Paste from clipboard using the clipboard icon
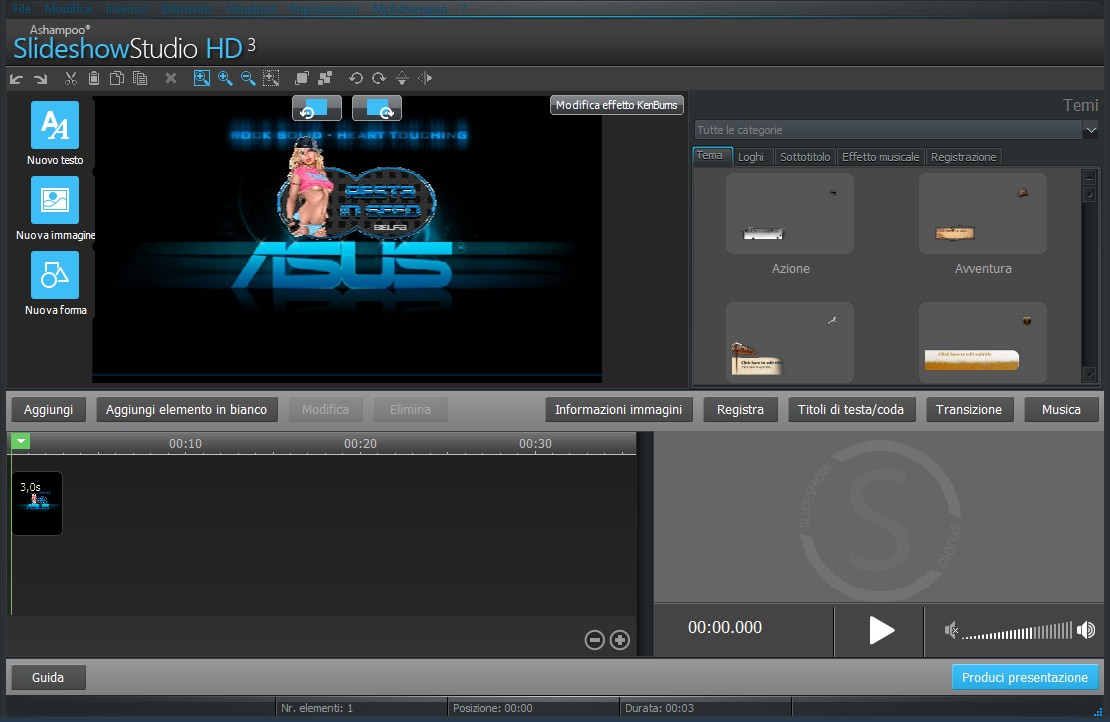 tap(93, 79)
